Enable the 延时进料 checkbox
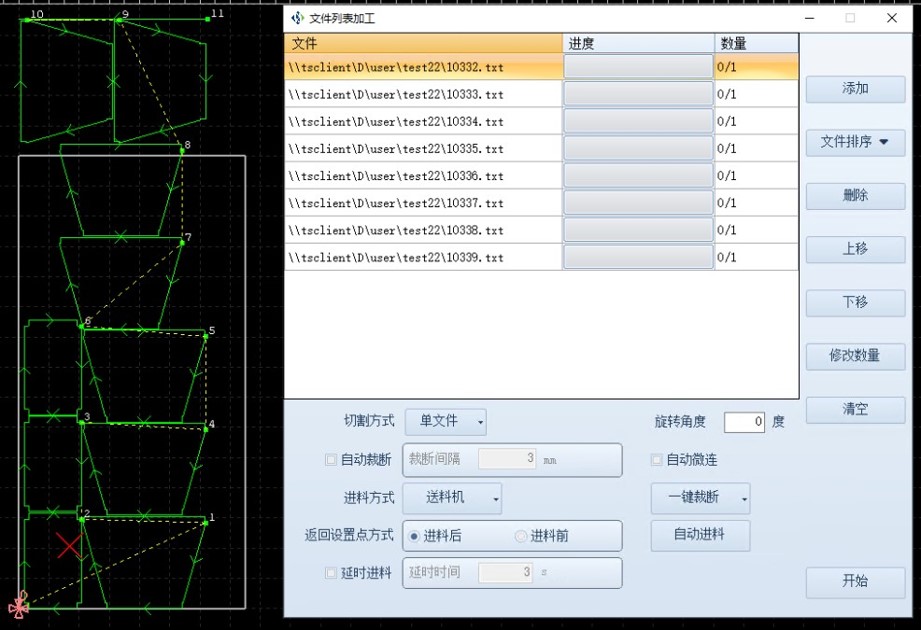 [331, 573]
